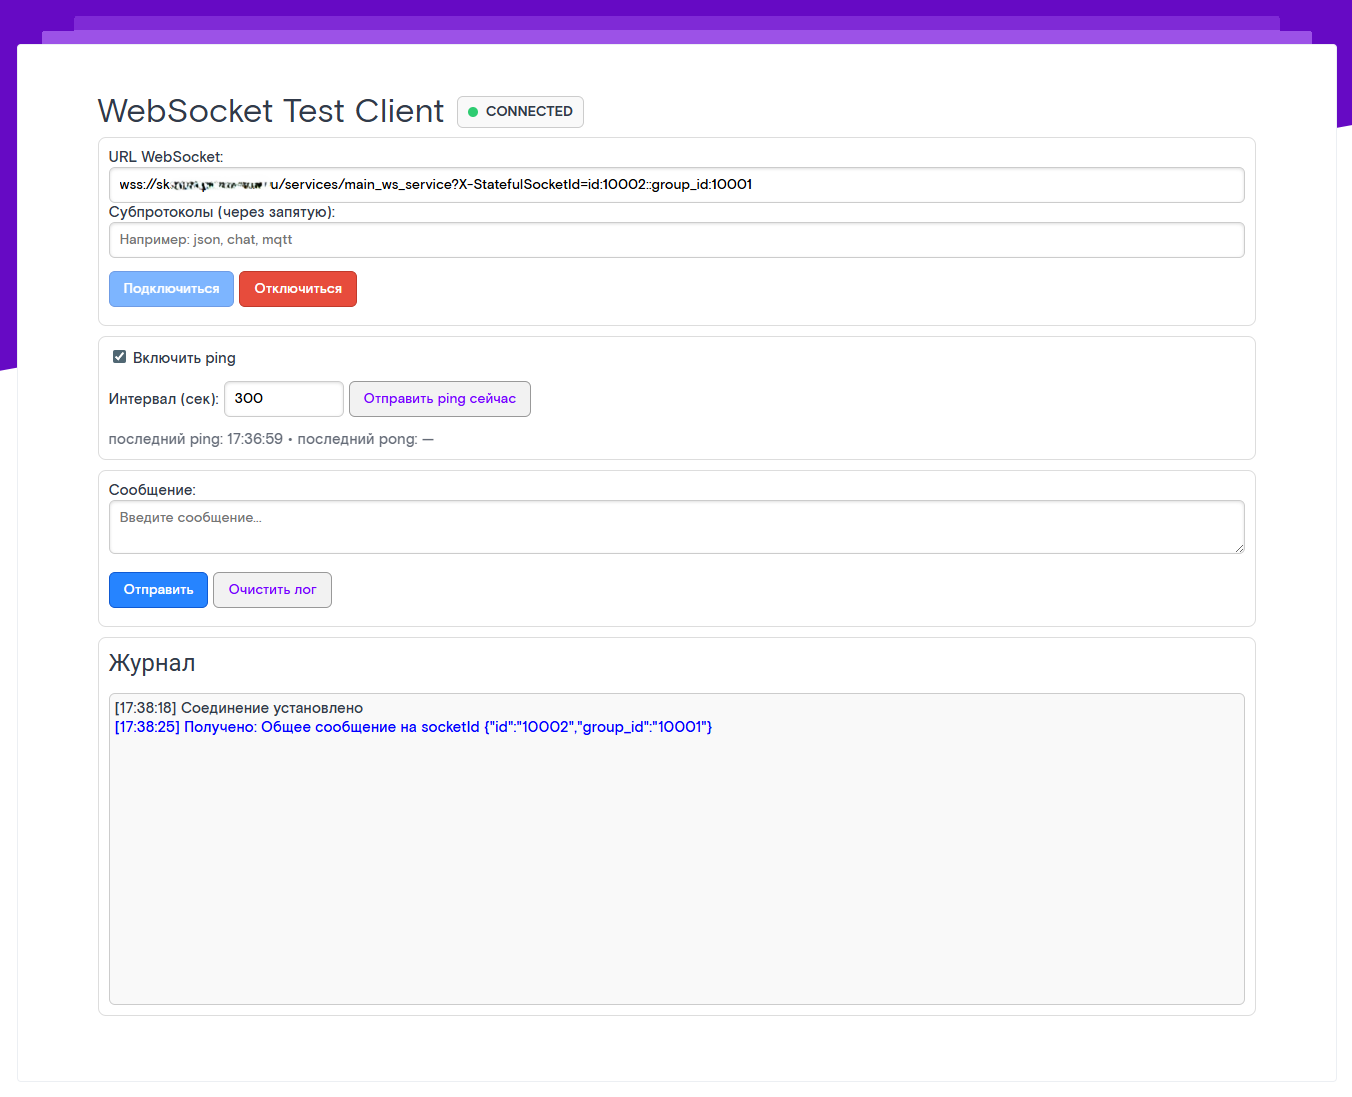Click Отправить ping сейчас
This screenshot has height=1097, width=1352.
pyautogui.click(x=439, y=399)
